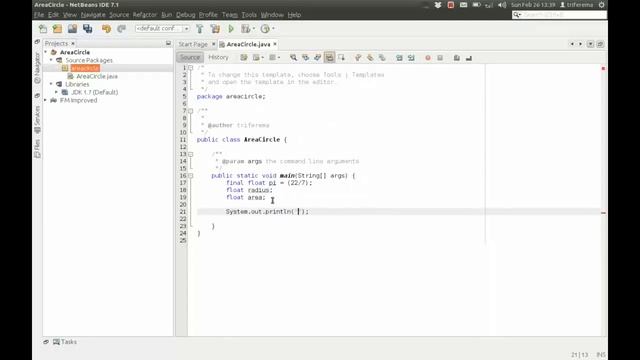The height and width of the screenshot is (360, 640).
Task: Open the Run menu
Action: (167, 15)
